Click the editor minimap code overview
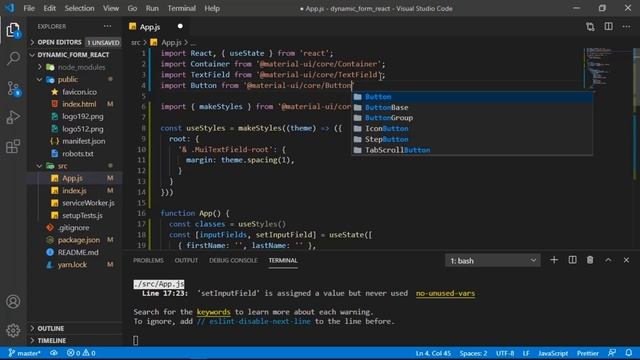 click(x=607, y=67)
